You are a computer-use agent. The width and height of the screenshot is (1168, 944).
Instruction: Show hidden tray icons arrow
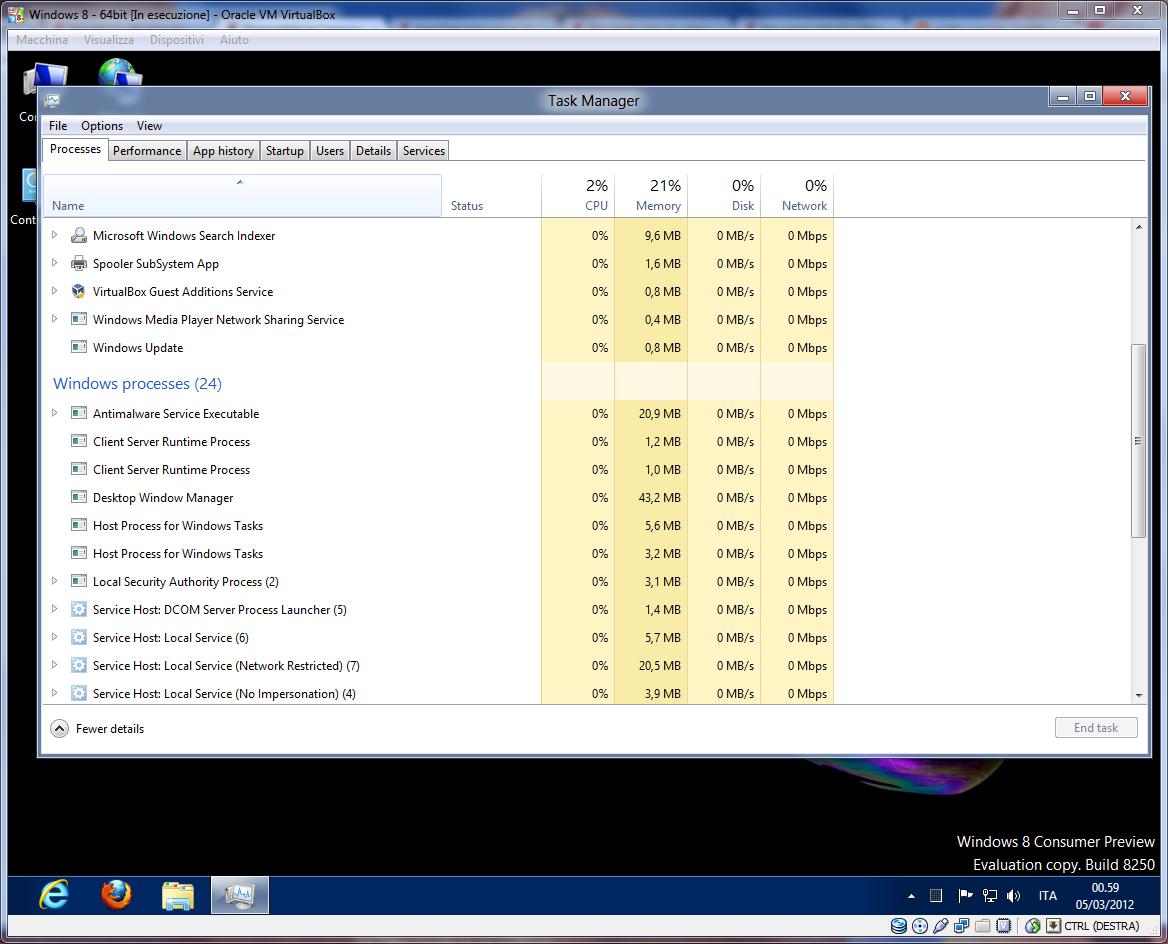click(911, 896)
